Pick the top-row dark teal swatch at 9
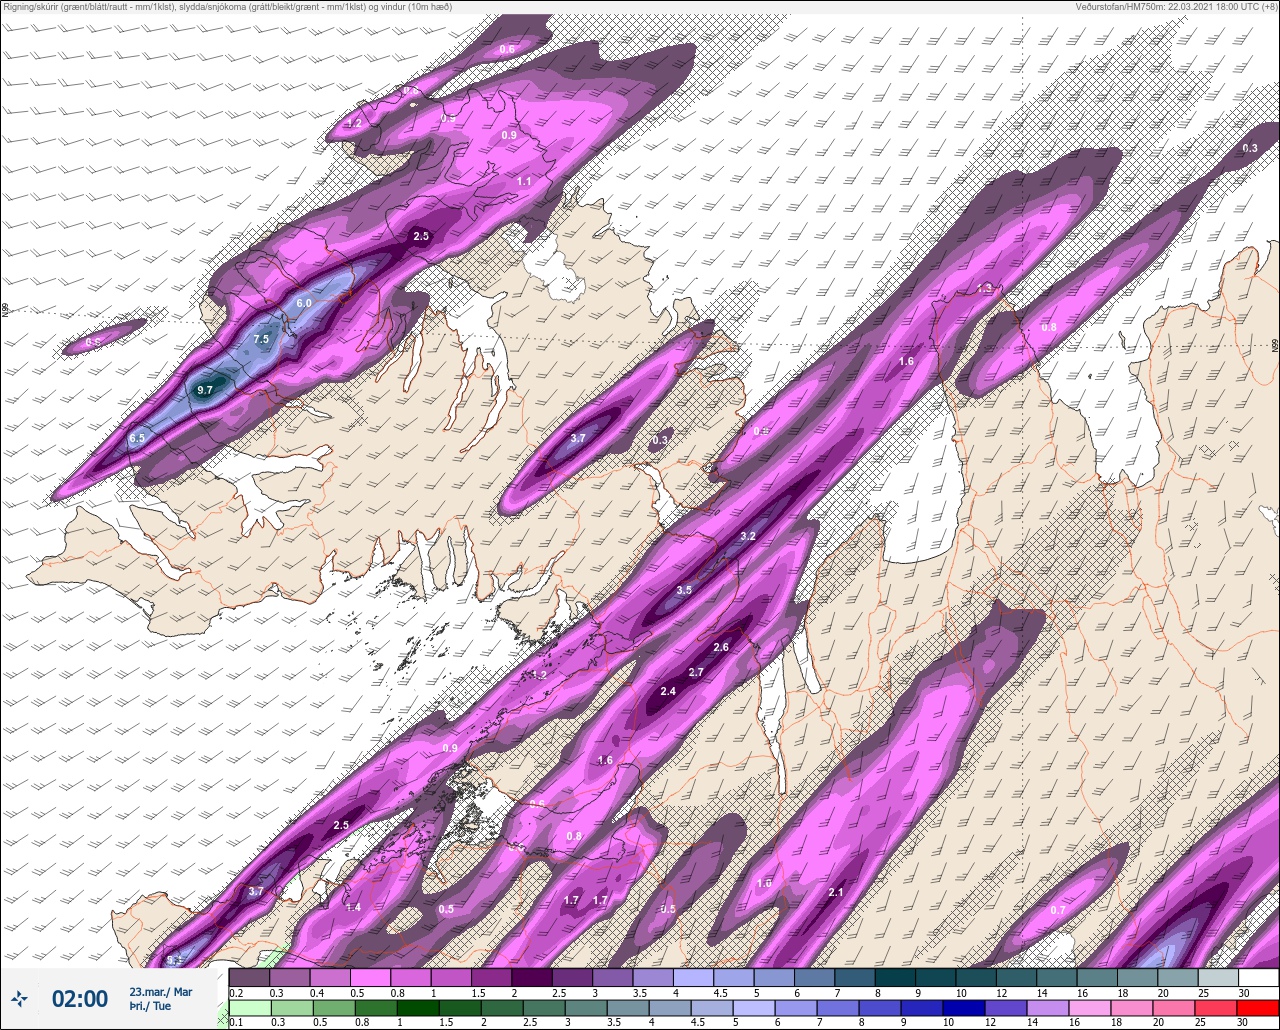Image resolution: width=1280 pixels, height=1030 pixels. tap(935, 977)
